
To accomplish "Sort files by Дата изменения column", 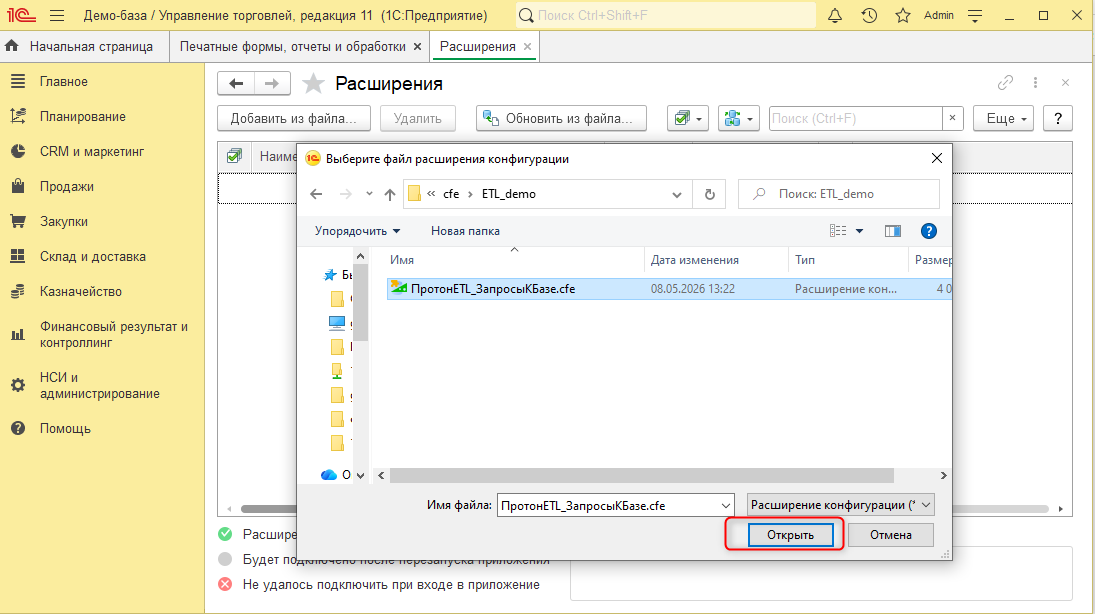I will click(x=695, y=260).
